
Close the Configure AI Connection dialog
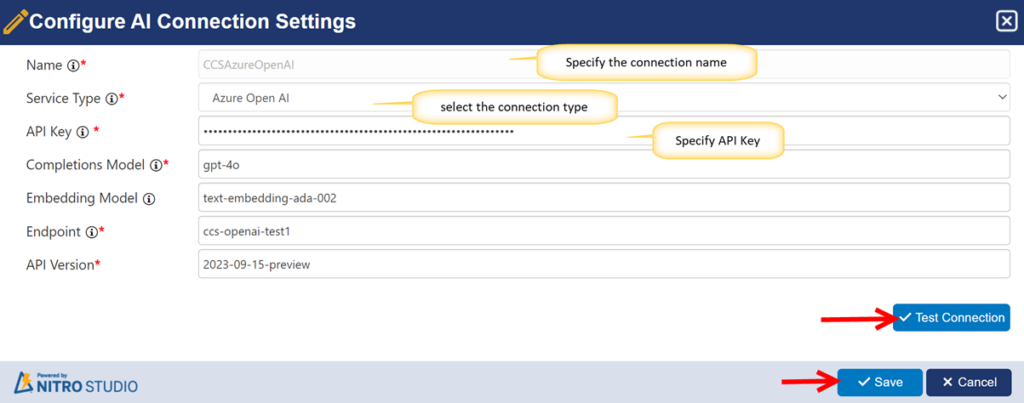(1006, 21)
